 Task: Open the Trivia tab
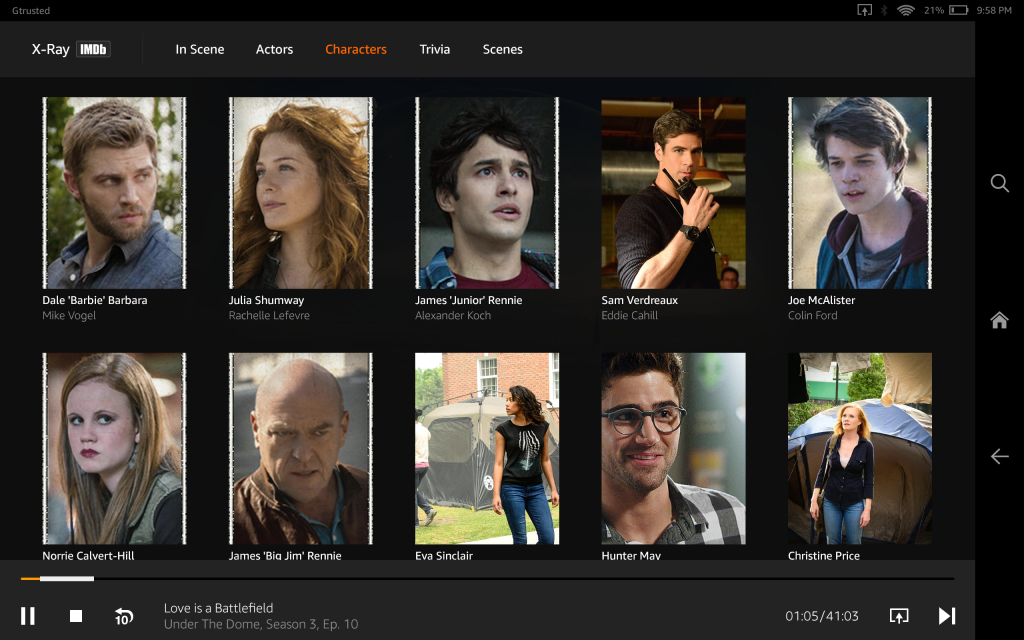435,50
